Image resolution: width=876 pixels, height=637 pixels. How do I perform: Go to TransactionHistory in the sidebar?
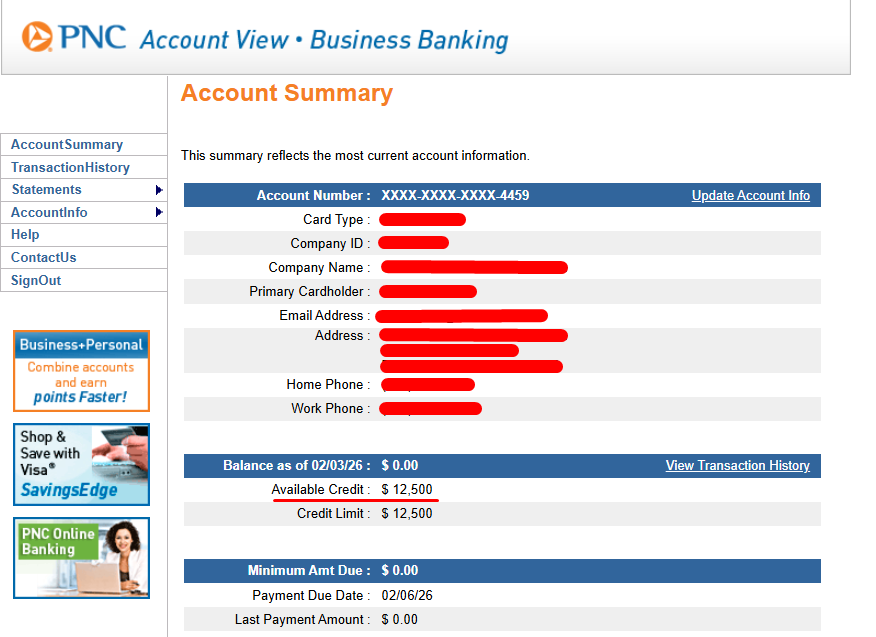click(70, 168)
